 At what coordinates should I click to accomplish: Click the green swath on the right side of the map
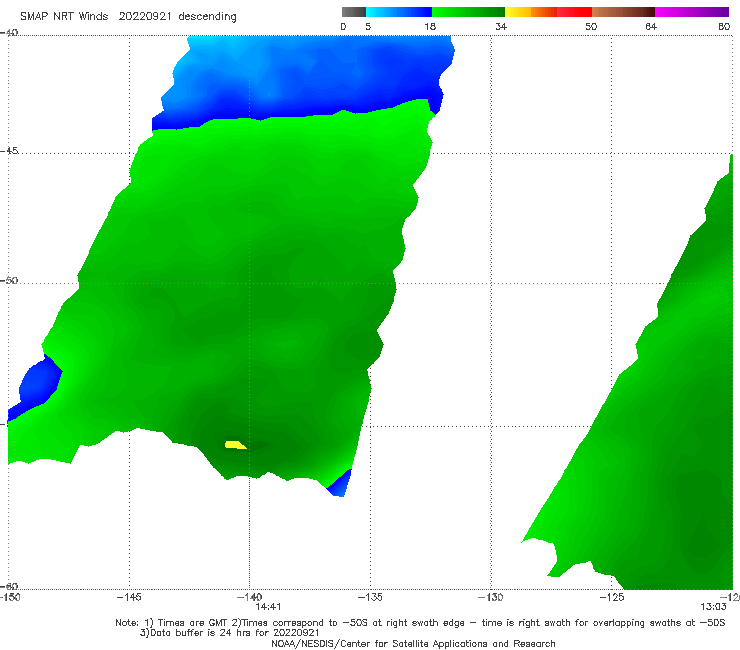coord(661,425)
